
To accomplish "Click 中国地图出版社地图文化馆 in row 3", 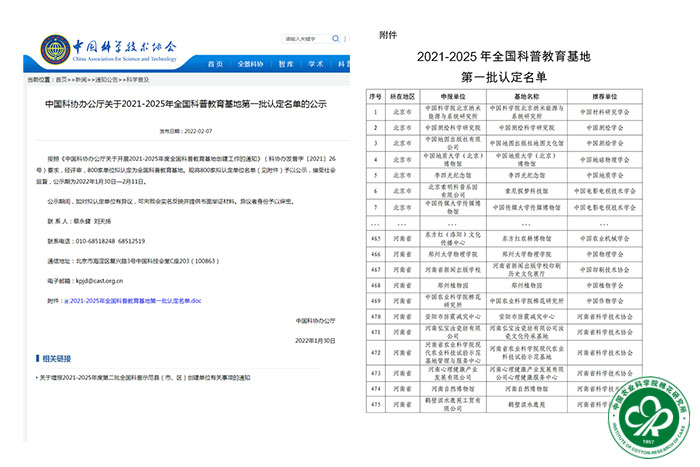I will click(x=527, y=143).
